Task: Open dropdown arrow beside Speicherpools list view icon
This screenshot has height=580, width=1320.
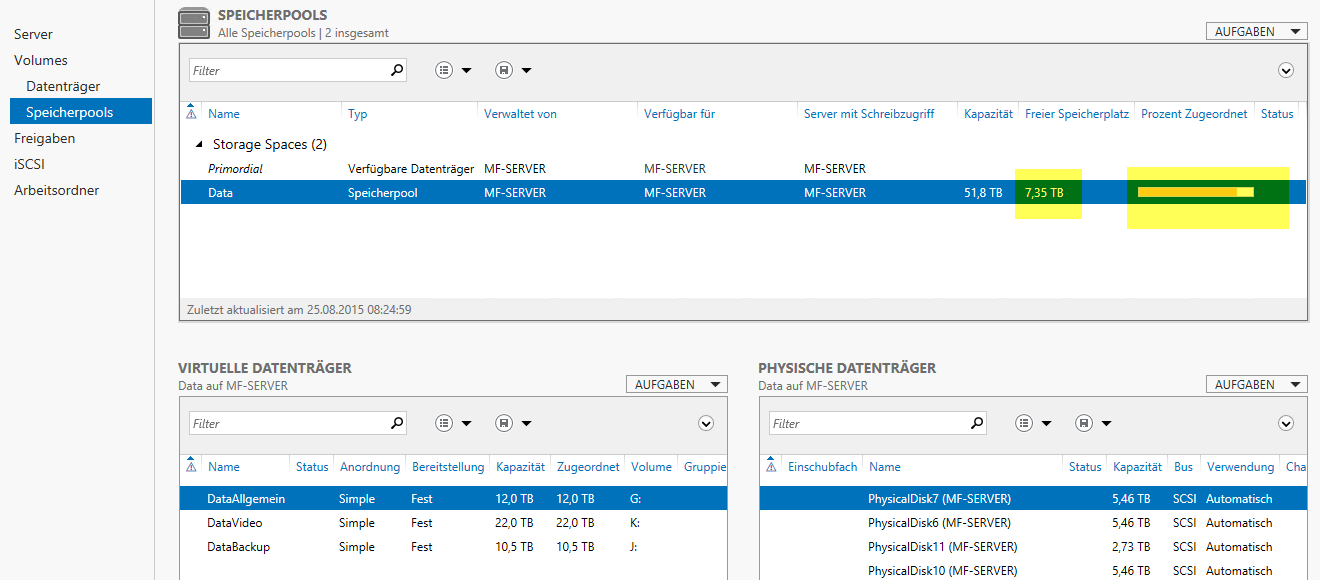Action: pyautogui.click(x=466, y=70)
